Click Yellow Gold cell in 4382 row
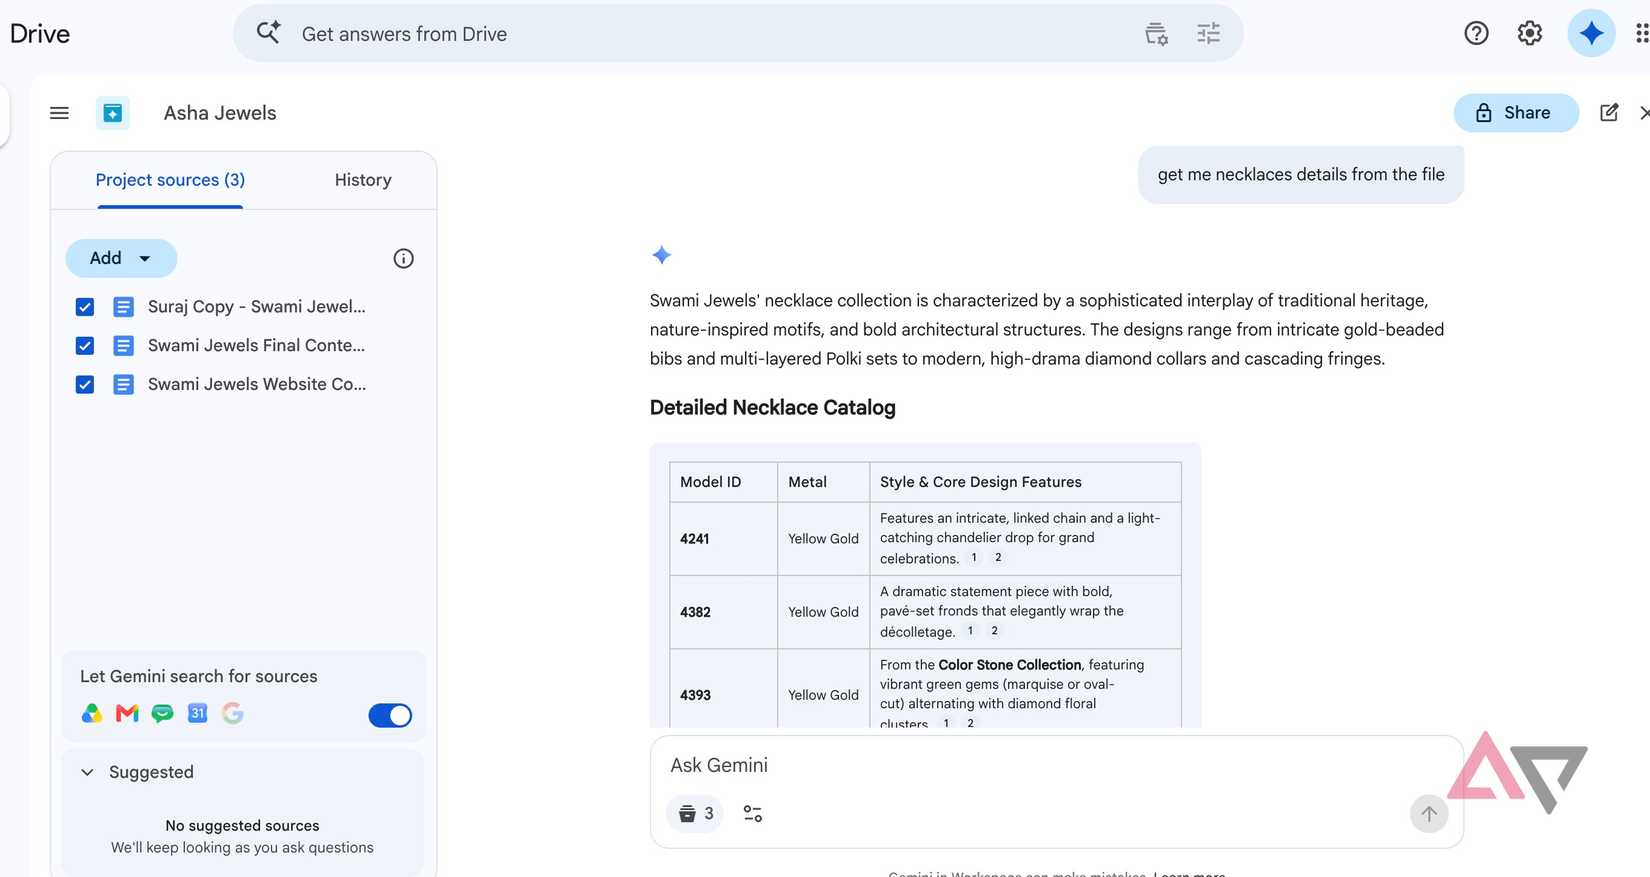The width and height of the screenshot is (1650, 877). tap(823, 612)
